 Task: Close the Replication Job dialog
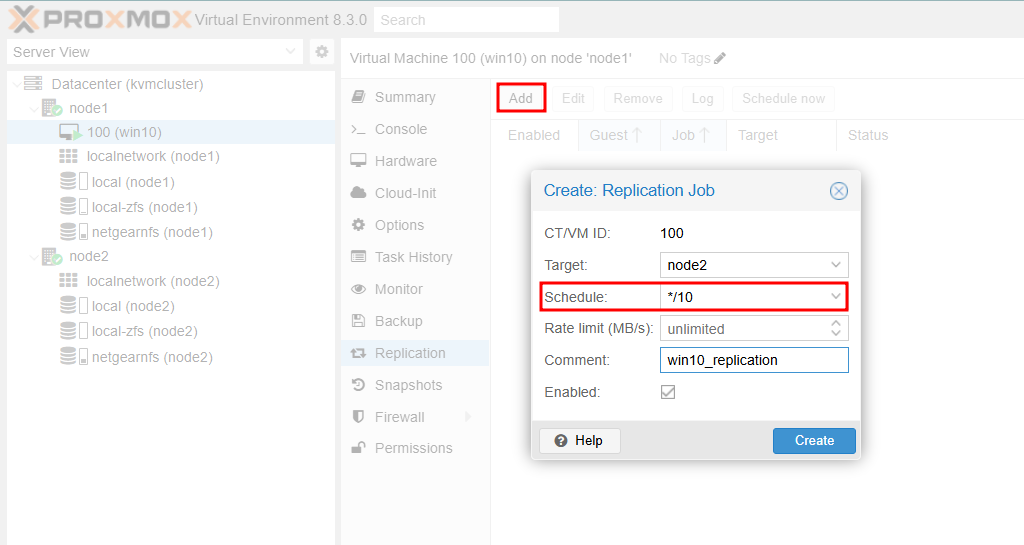click(839, 191)
